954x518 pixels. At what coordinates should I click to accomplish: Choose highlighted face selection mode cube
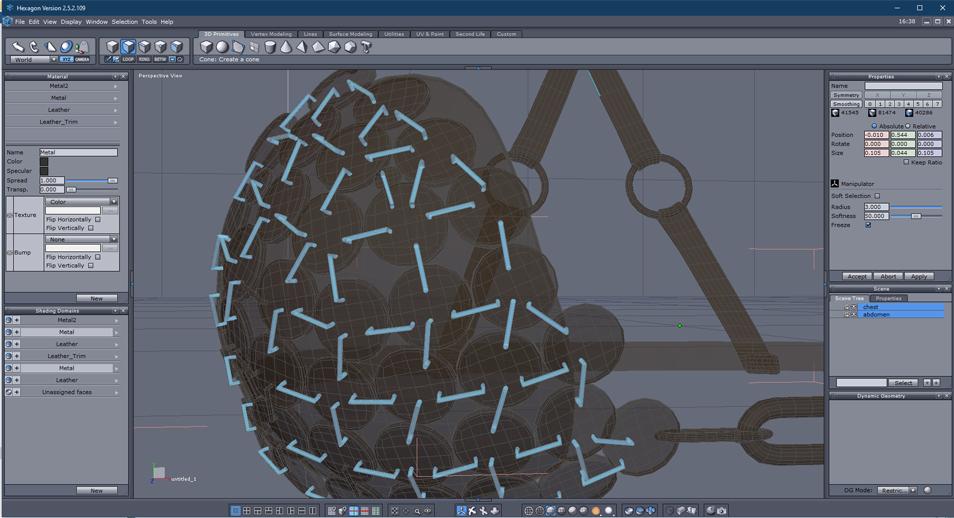tap(128, 47)
